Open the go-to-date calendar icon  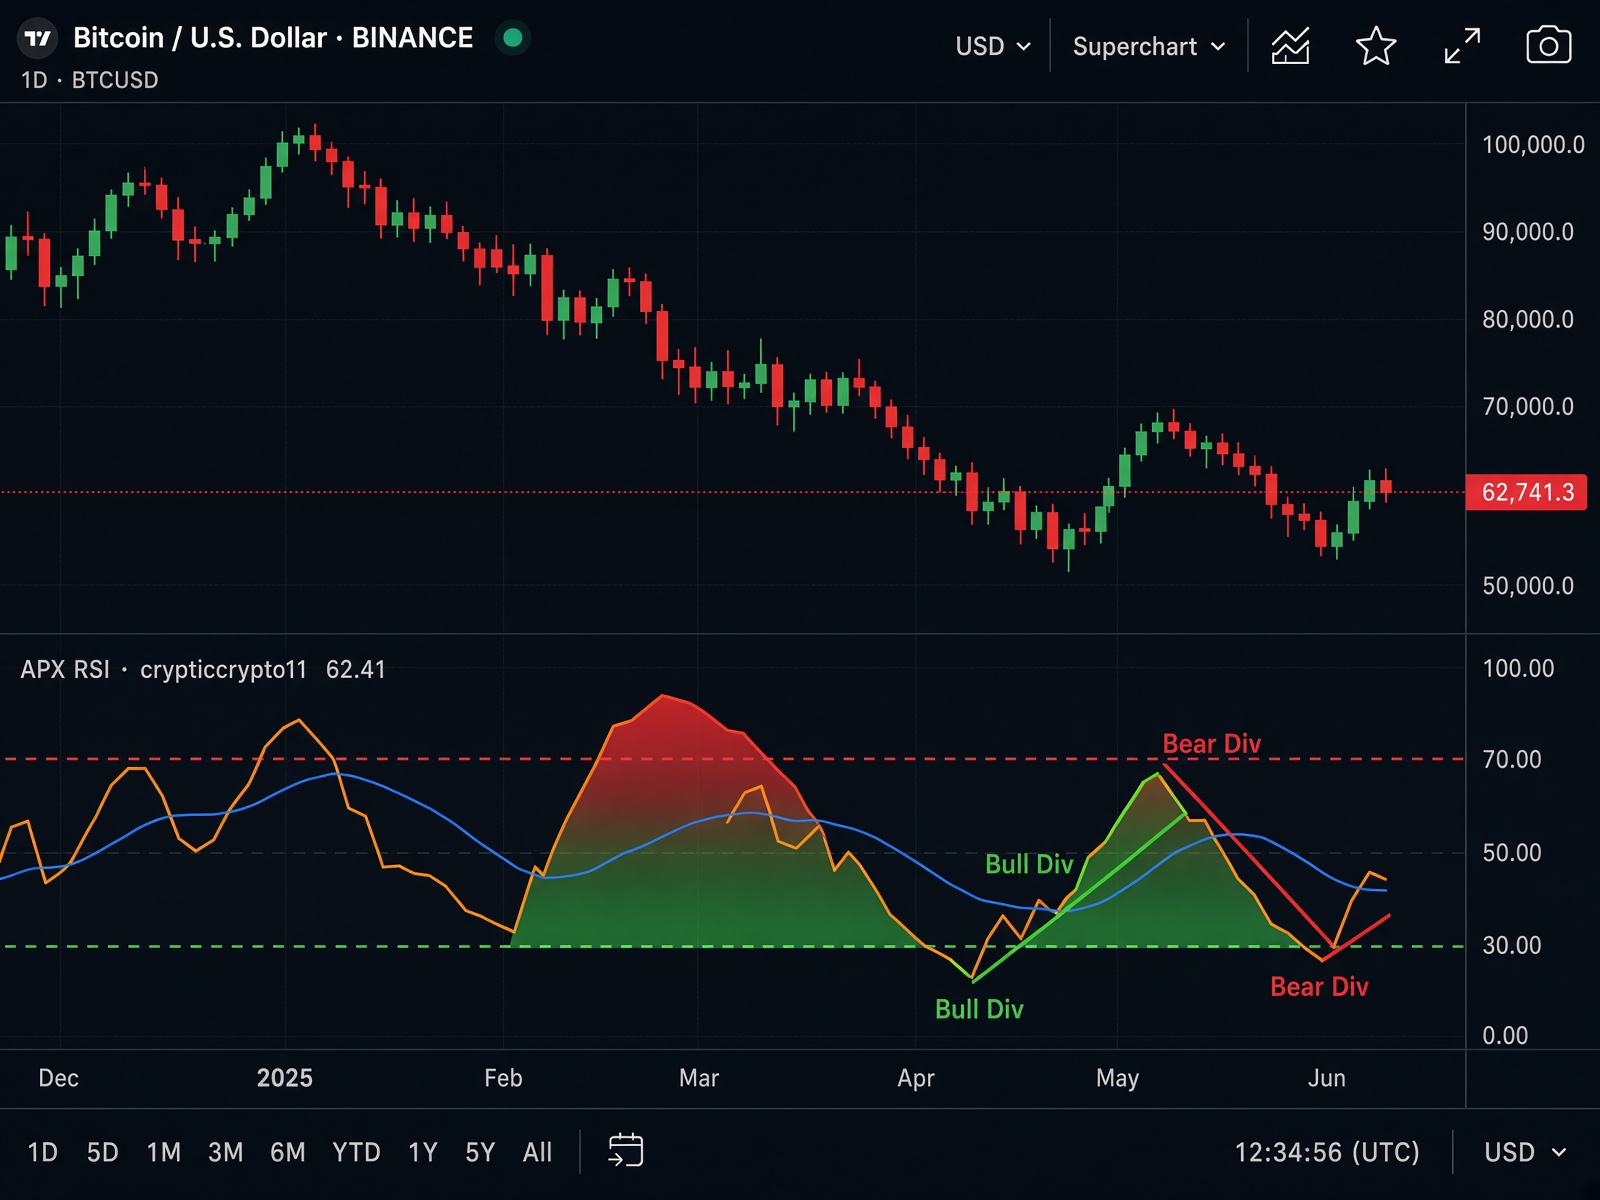[x=626, y=1151]
